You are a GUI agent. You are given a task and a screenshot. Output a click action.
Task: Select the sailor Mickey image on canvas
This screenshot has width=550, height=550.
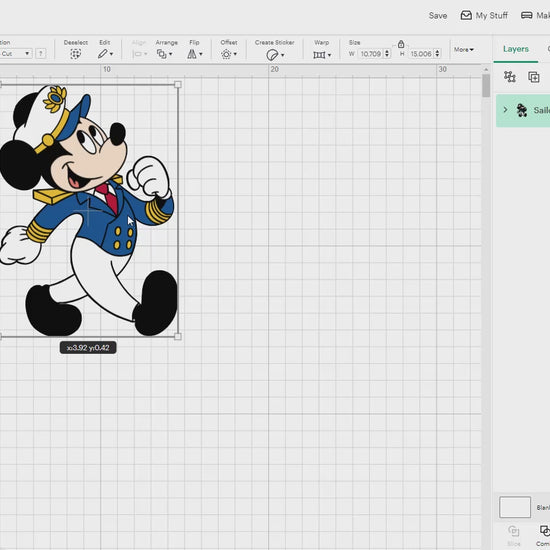[x=89, y=210]
